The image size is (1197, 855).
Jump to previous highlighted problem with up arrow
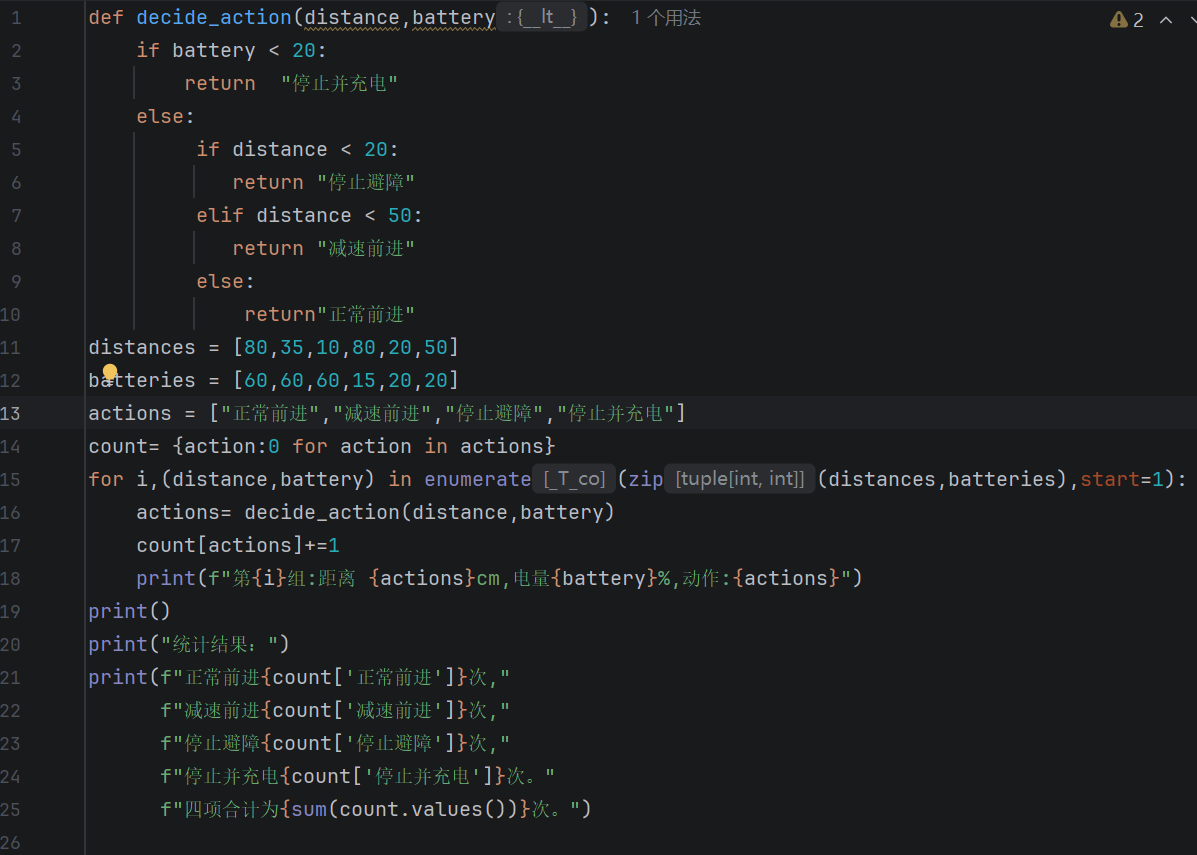point(1166,20)
